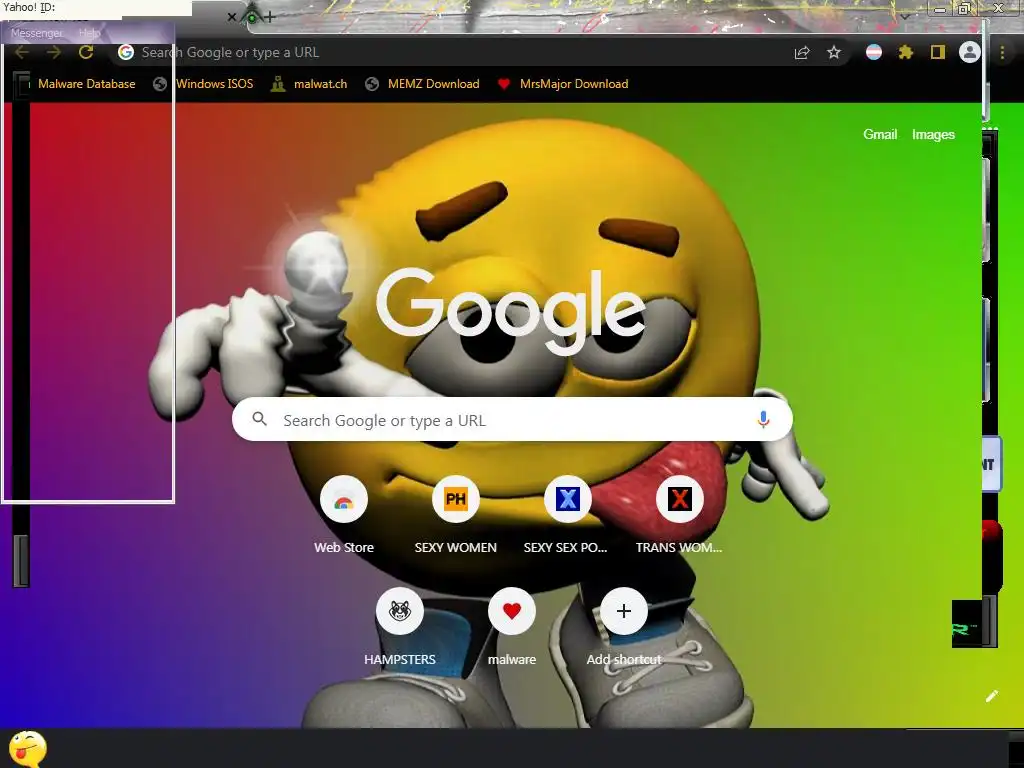Open the profile avatar menu
Screen dimensions: 1024x768
click(970, 52)
